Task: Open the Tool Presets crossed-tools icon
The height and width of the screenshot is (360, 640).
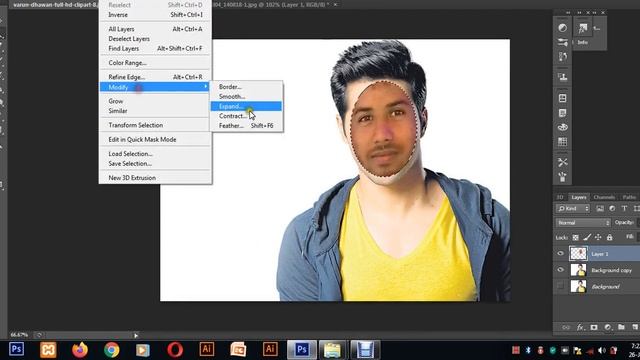Action: pos(562,162)
